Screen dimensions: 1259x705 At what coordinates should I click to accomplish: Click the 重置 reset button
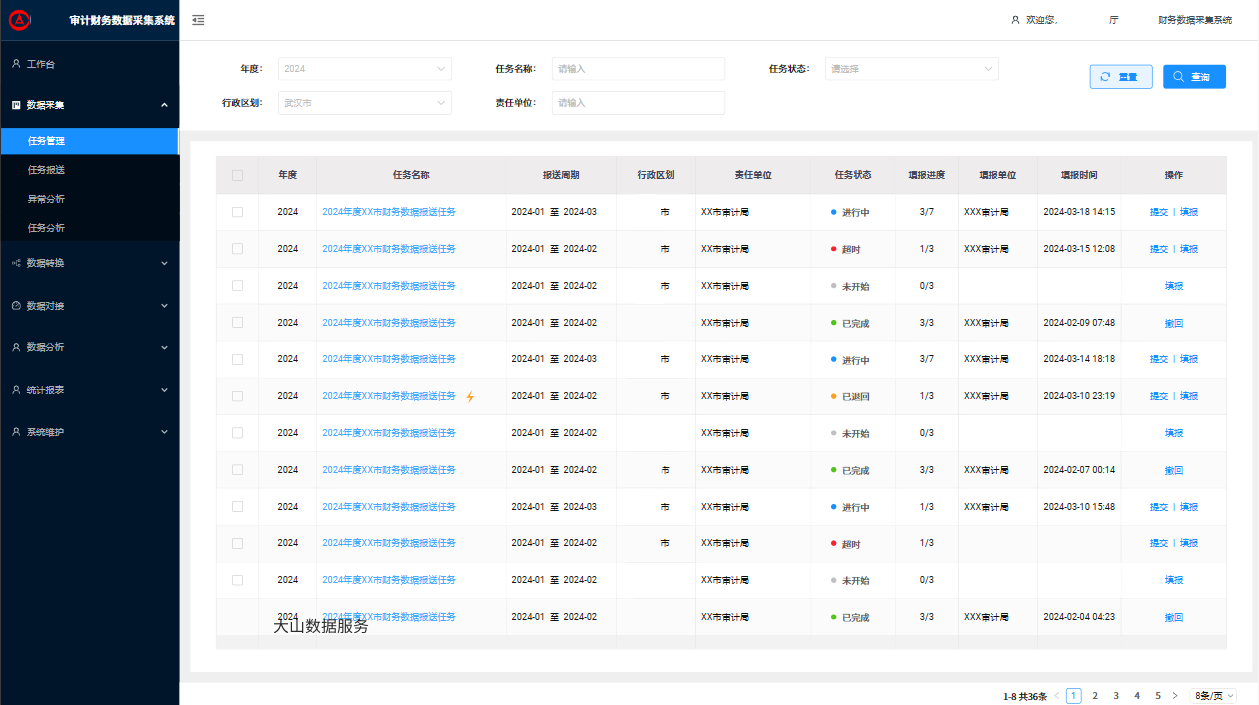coord(1121,77)
